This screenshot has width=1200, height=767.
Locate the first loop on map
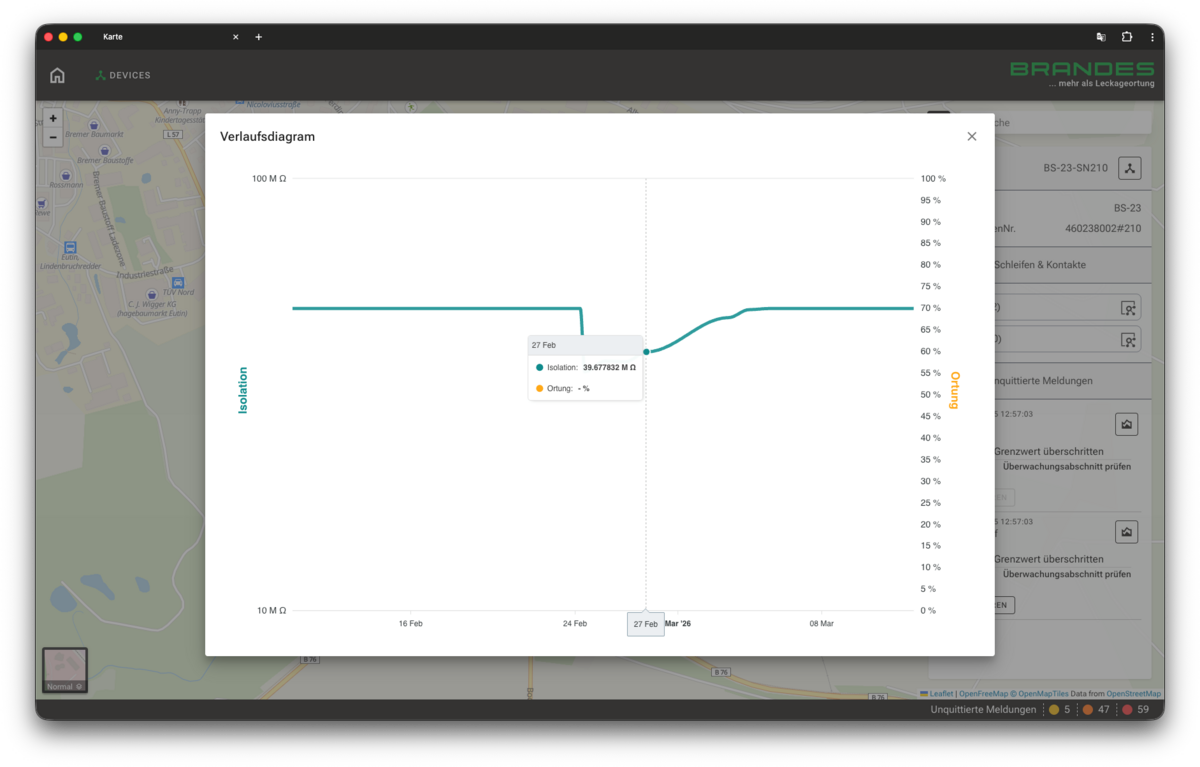coord(1129,309)
